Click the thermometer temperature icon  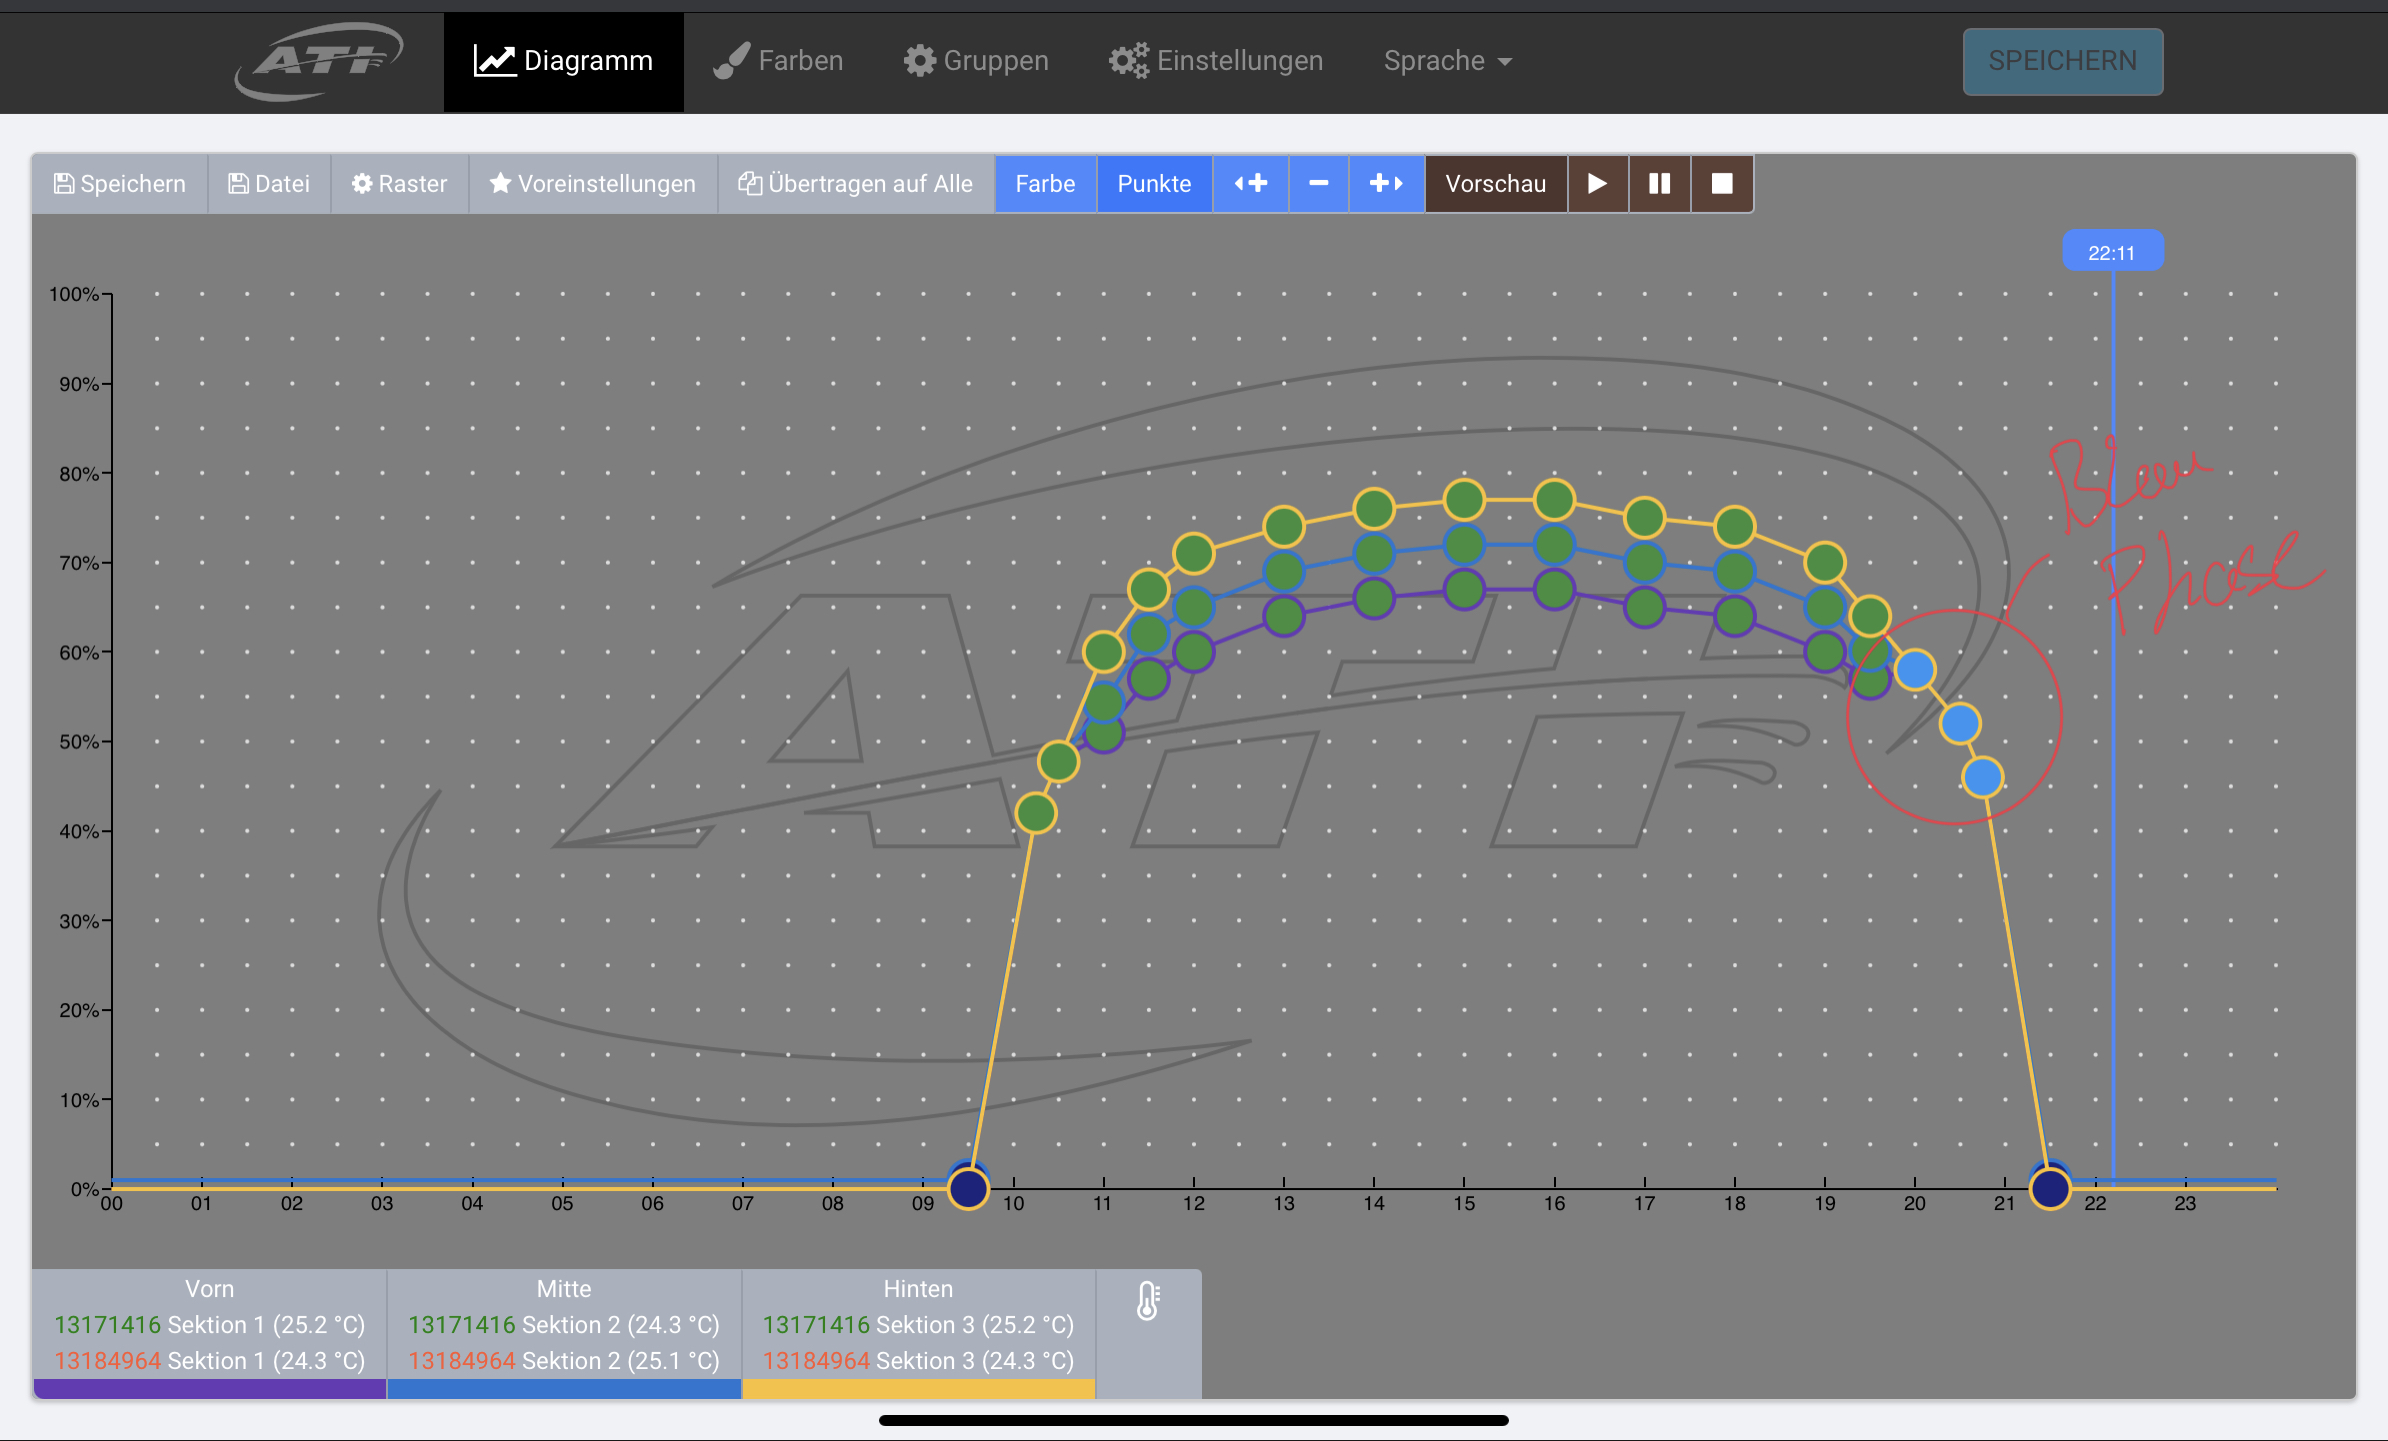[x=1148, y=1301]
